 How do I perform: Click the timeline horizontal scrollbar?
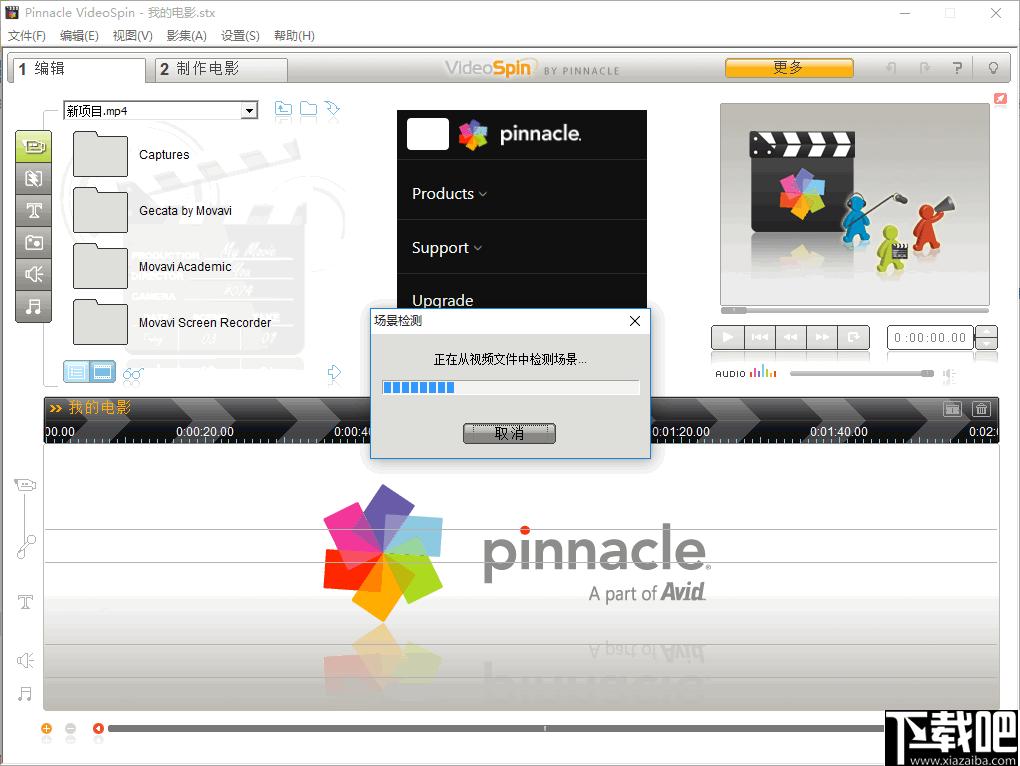[x=498, y=728]
